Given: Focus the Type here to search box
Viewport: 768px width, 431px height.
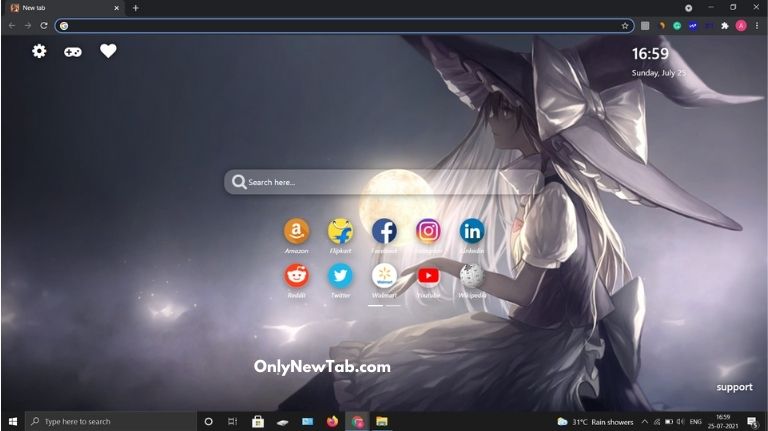Looking at the screenshot, I should tap(111, 421).
